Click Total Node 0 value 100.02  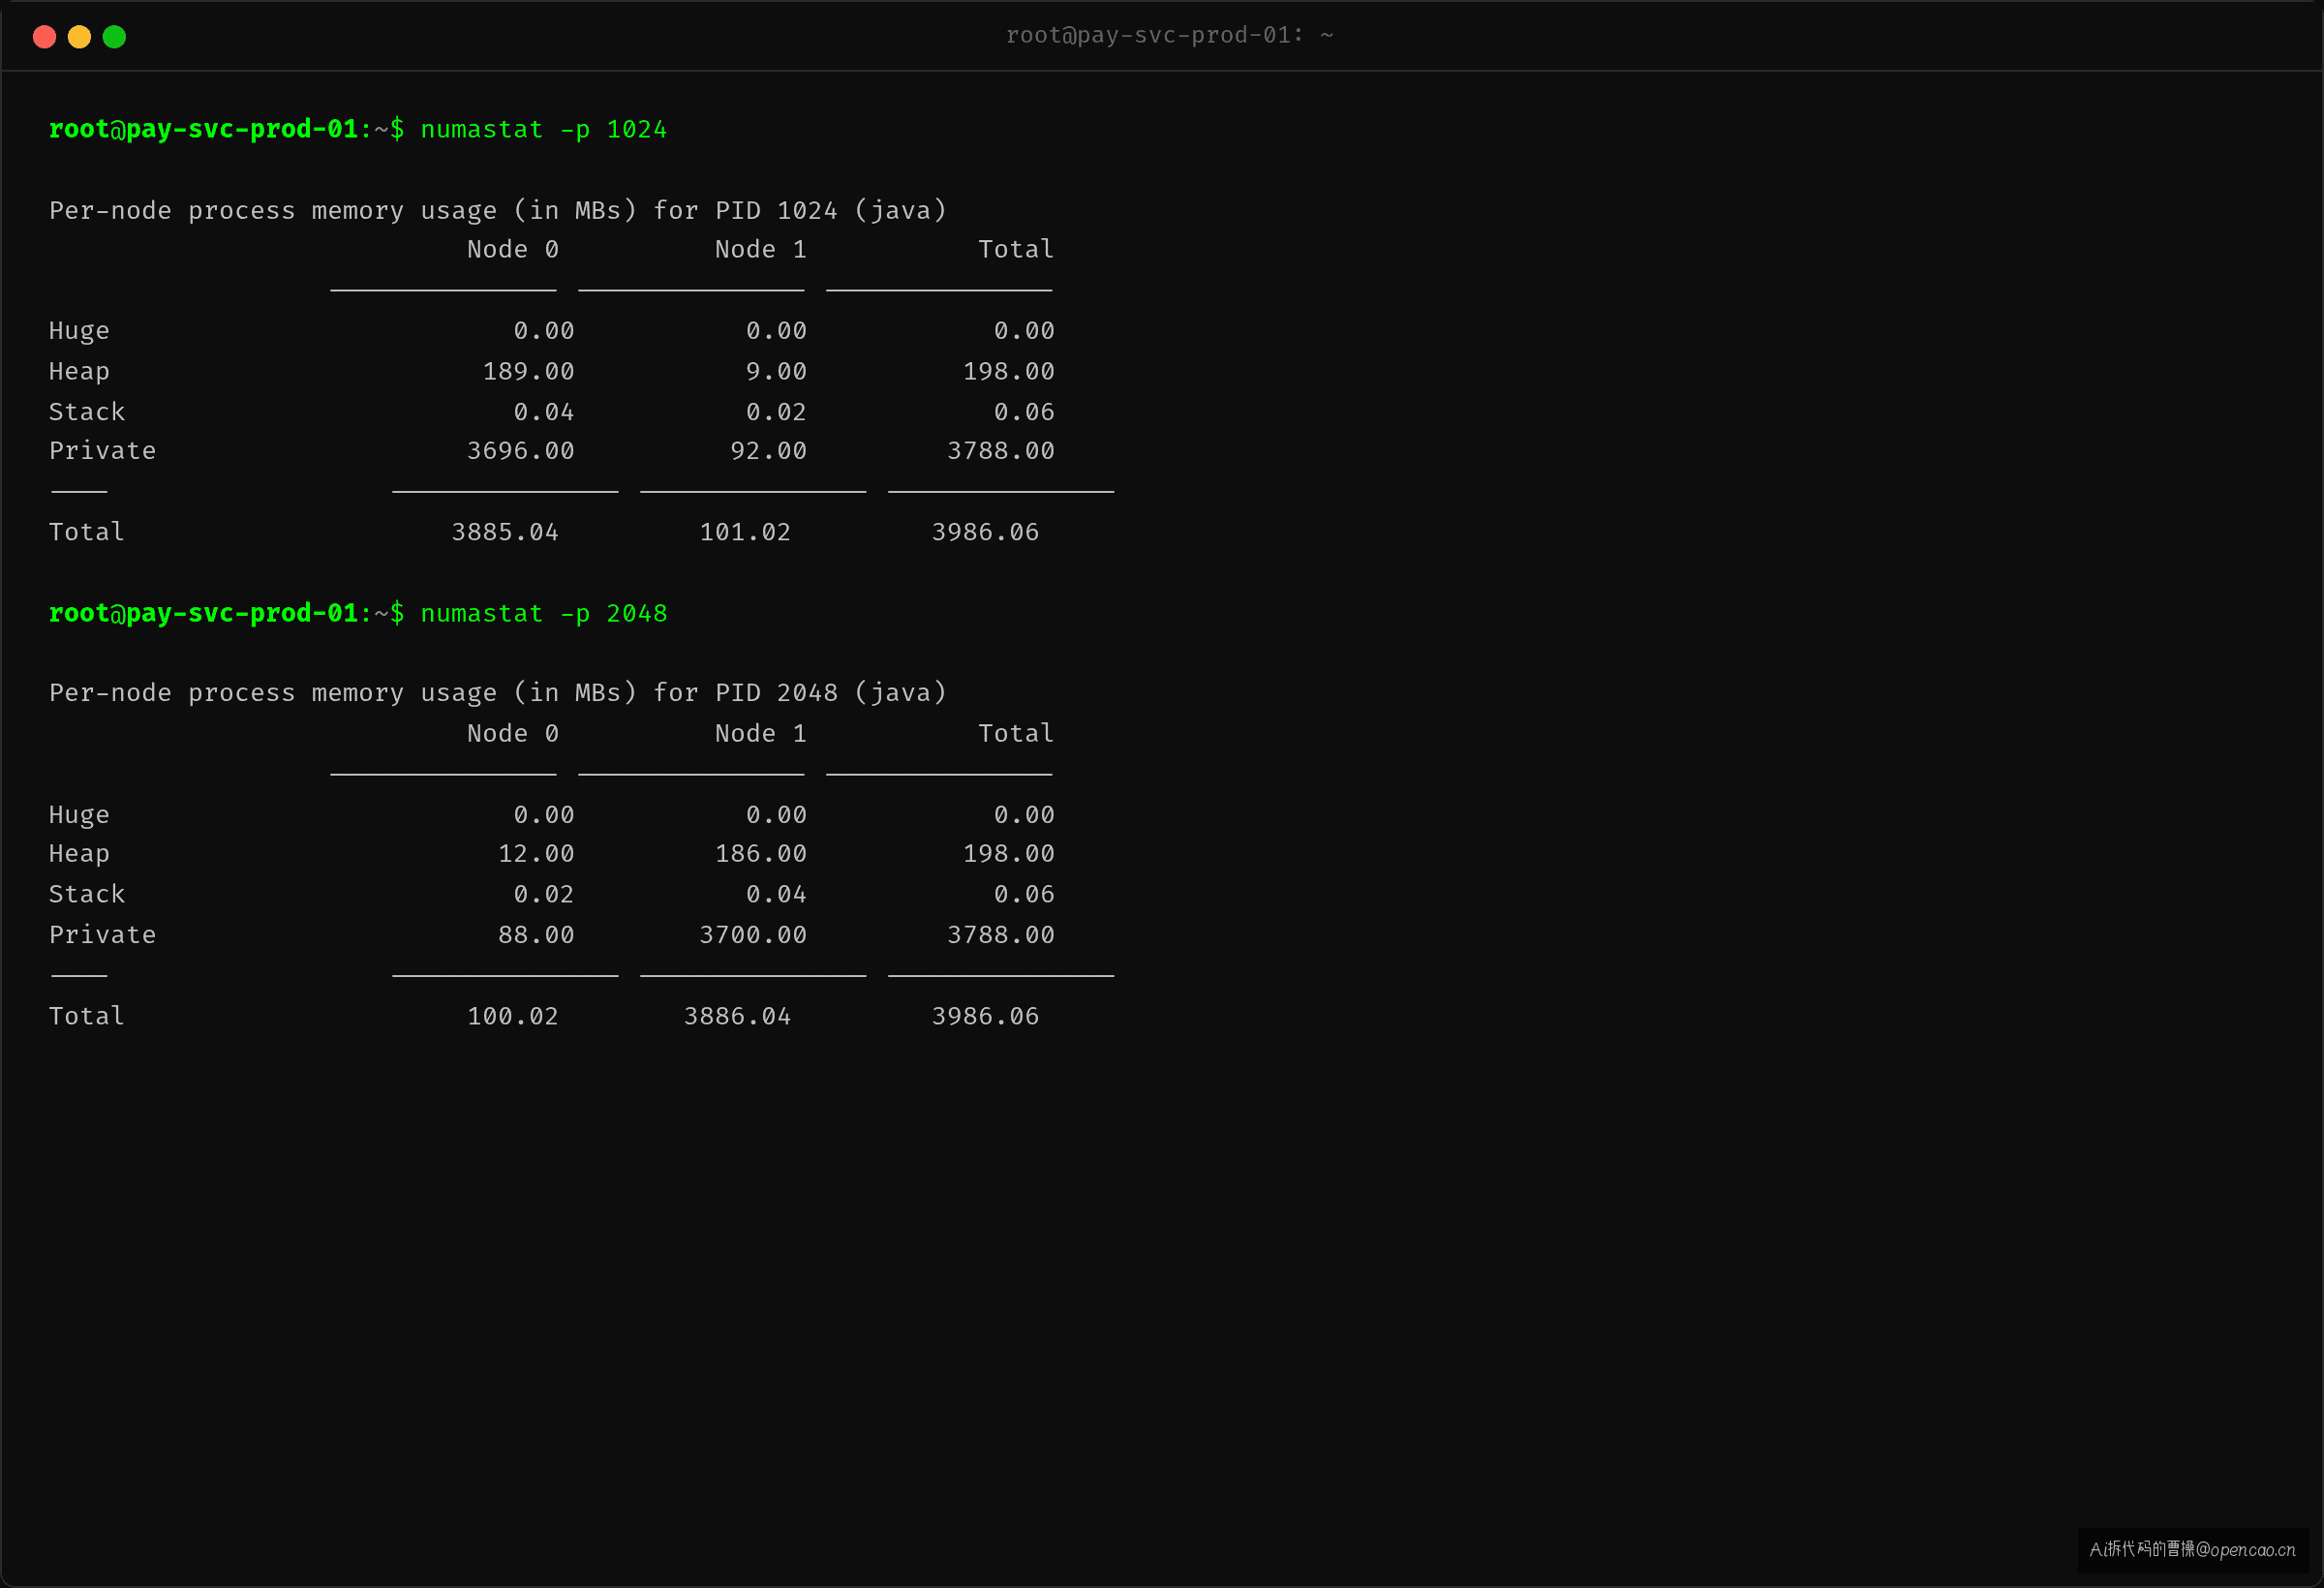coord(512,1016)
